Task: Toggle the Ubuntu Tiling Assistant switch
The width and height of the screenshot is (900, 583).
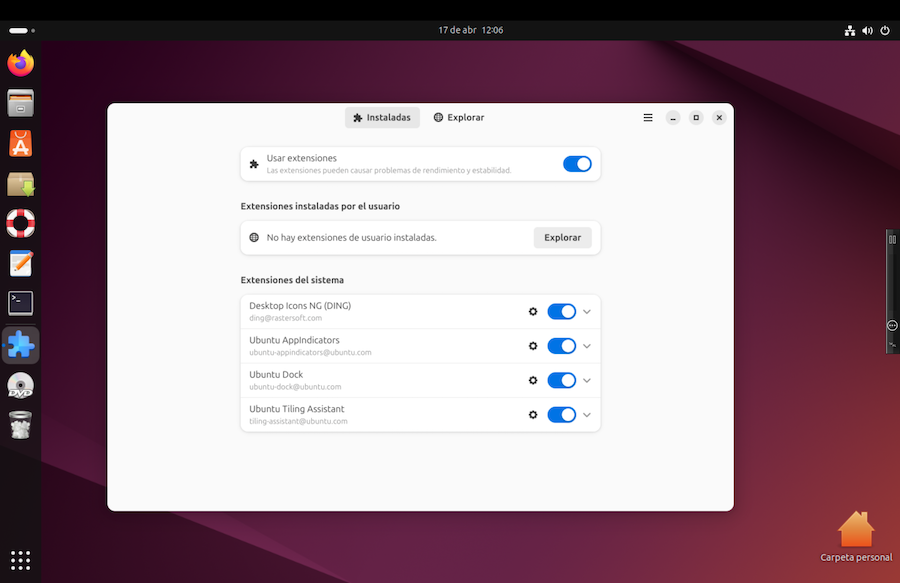Action: pyautogui.click(x=562, y=415)
